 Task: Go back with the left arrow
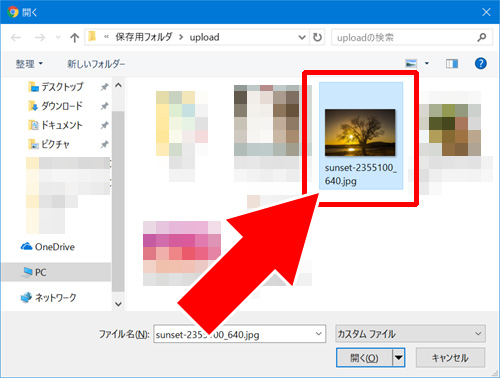pyautogui.click(x=16, y=37)
